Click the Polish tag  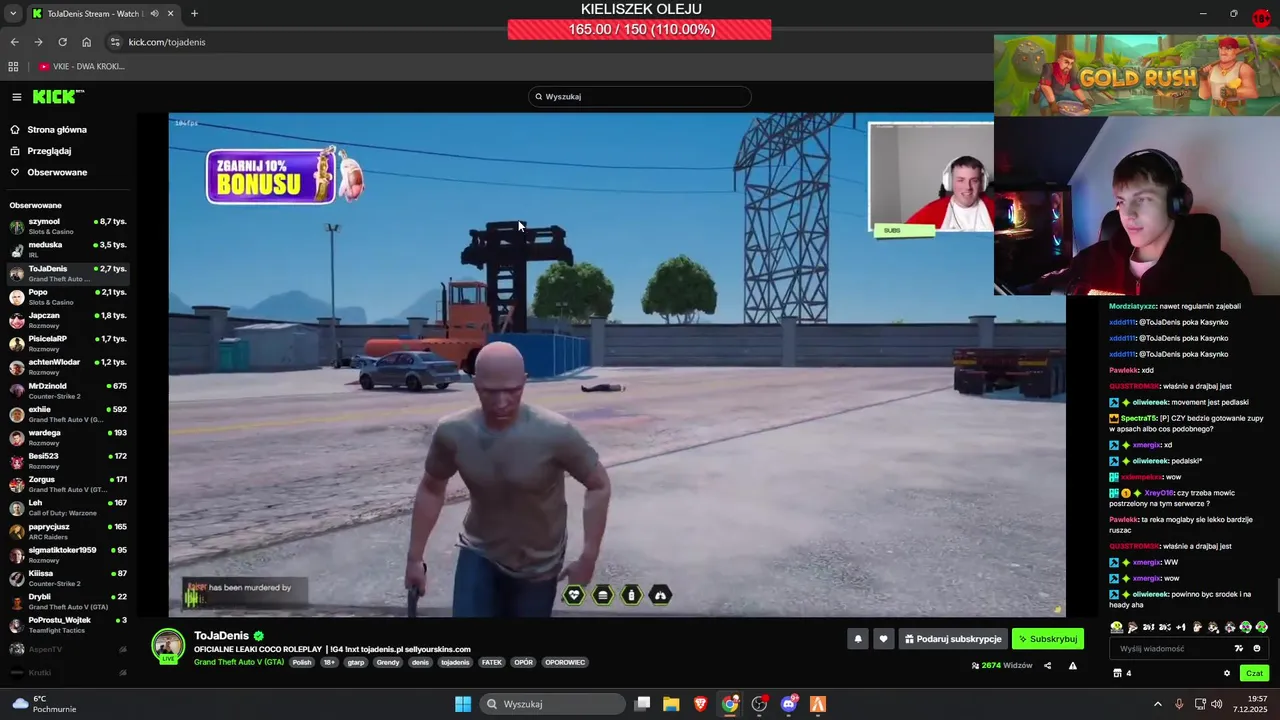tap(302, 662)
